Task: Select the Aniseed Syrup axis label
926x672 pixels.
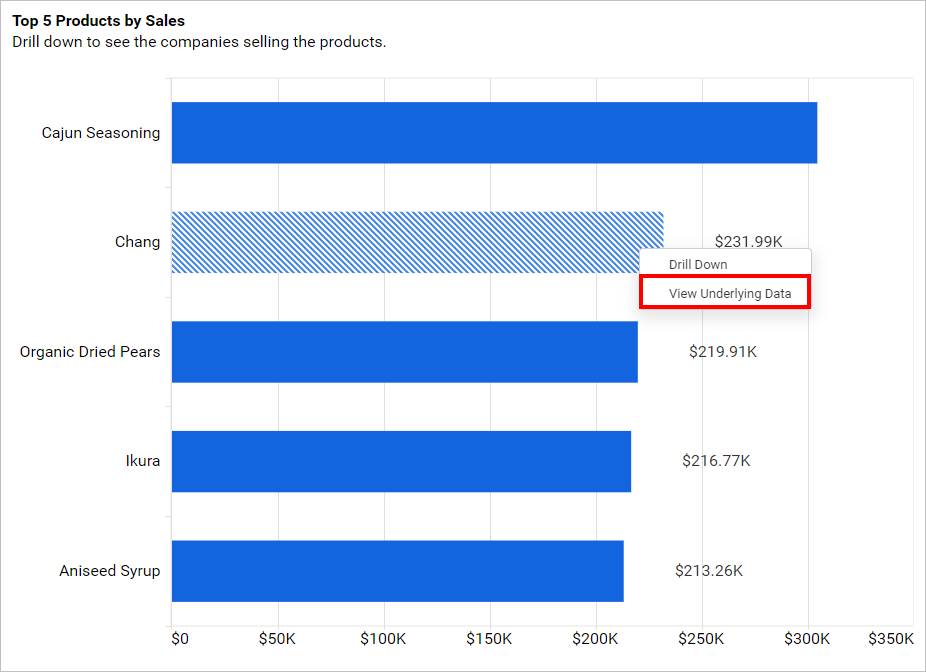Action: (109, 571)
